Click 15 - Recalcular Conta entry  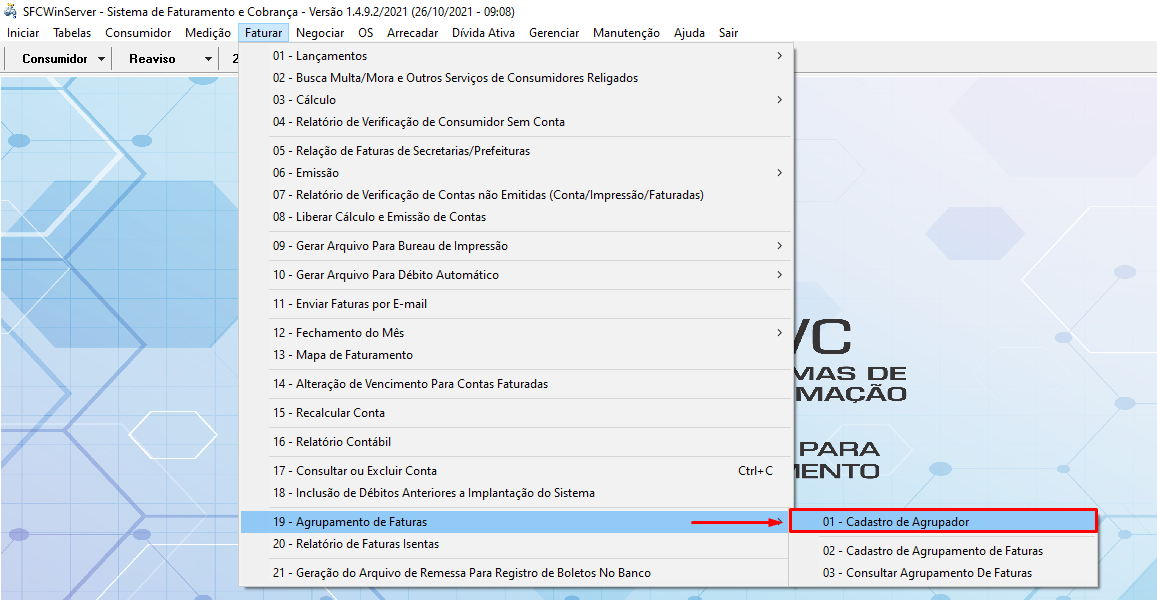(x=329, y=413)
